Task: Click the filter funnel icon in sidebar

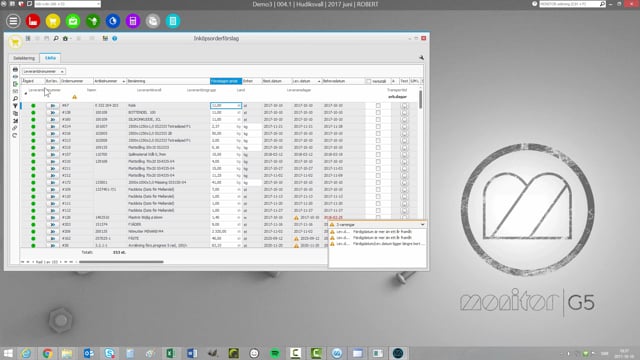Action: 15,106
